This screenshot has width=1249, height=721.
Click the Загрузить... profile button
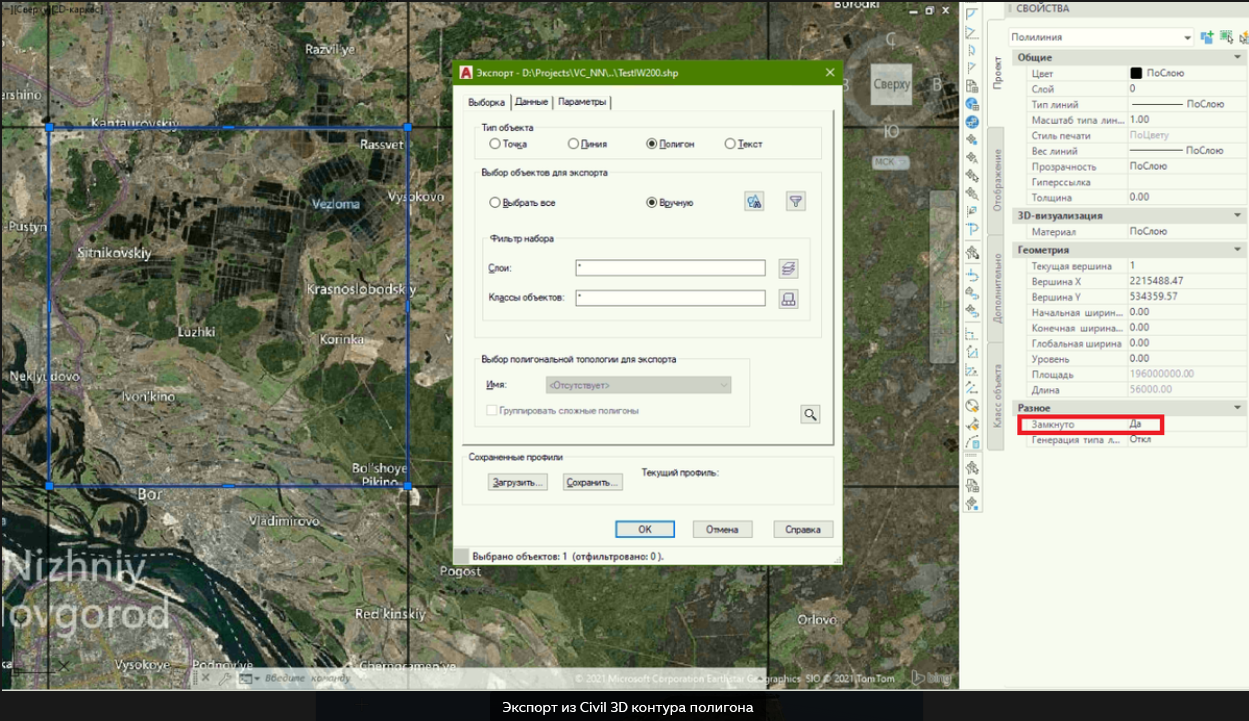point(518,482)
